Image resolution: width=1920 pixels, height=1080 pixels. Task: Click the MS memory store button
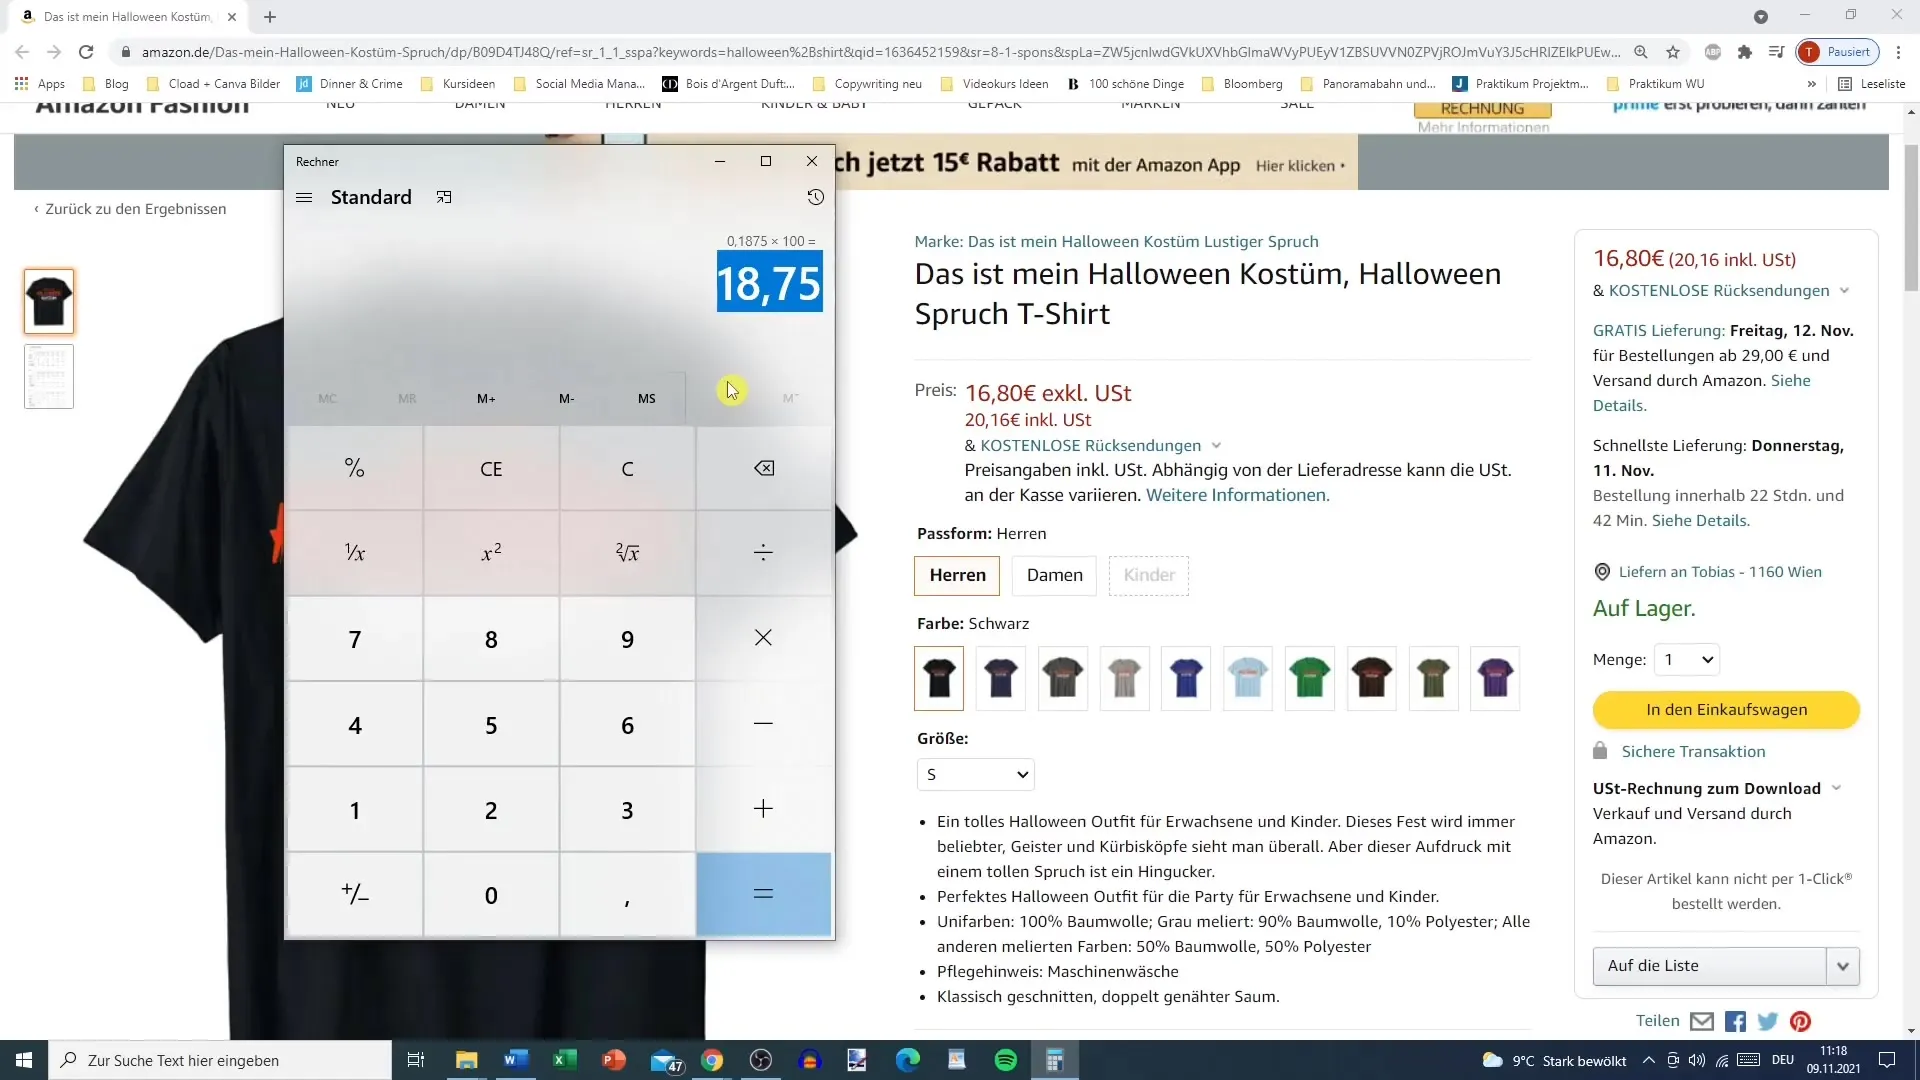[647, 398]
